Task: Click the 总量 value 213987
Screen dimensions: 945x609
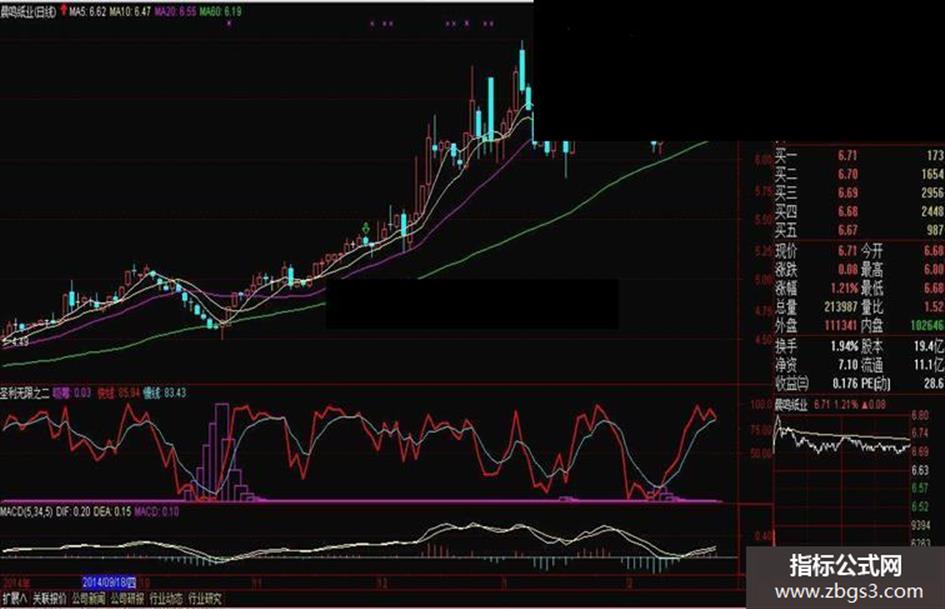Action: [841, 307]
